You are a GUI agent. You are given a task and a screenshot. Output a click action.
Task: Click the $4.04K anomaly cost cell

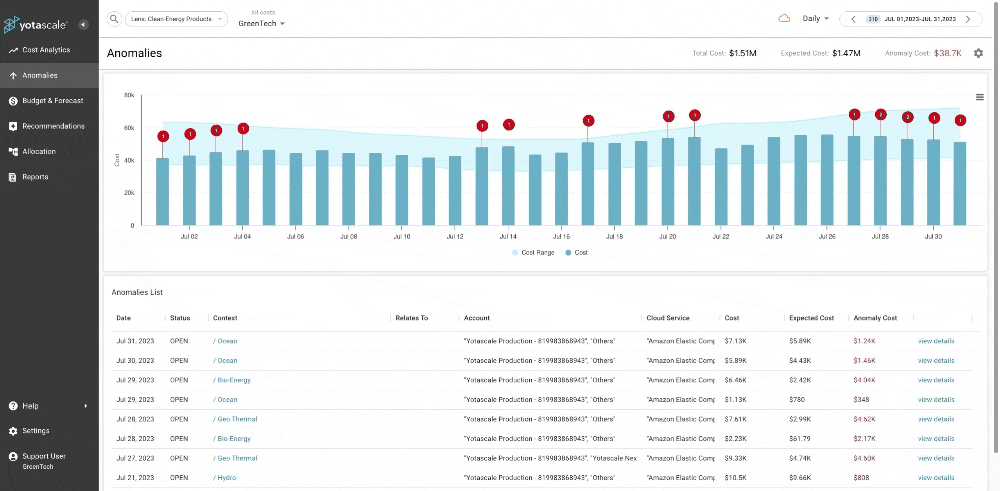864,380
